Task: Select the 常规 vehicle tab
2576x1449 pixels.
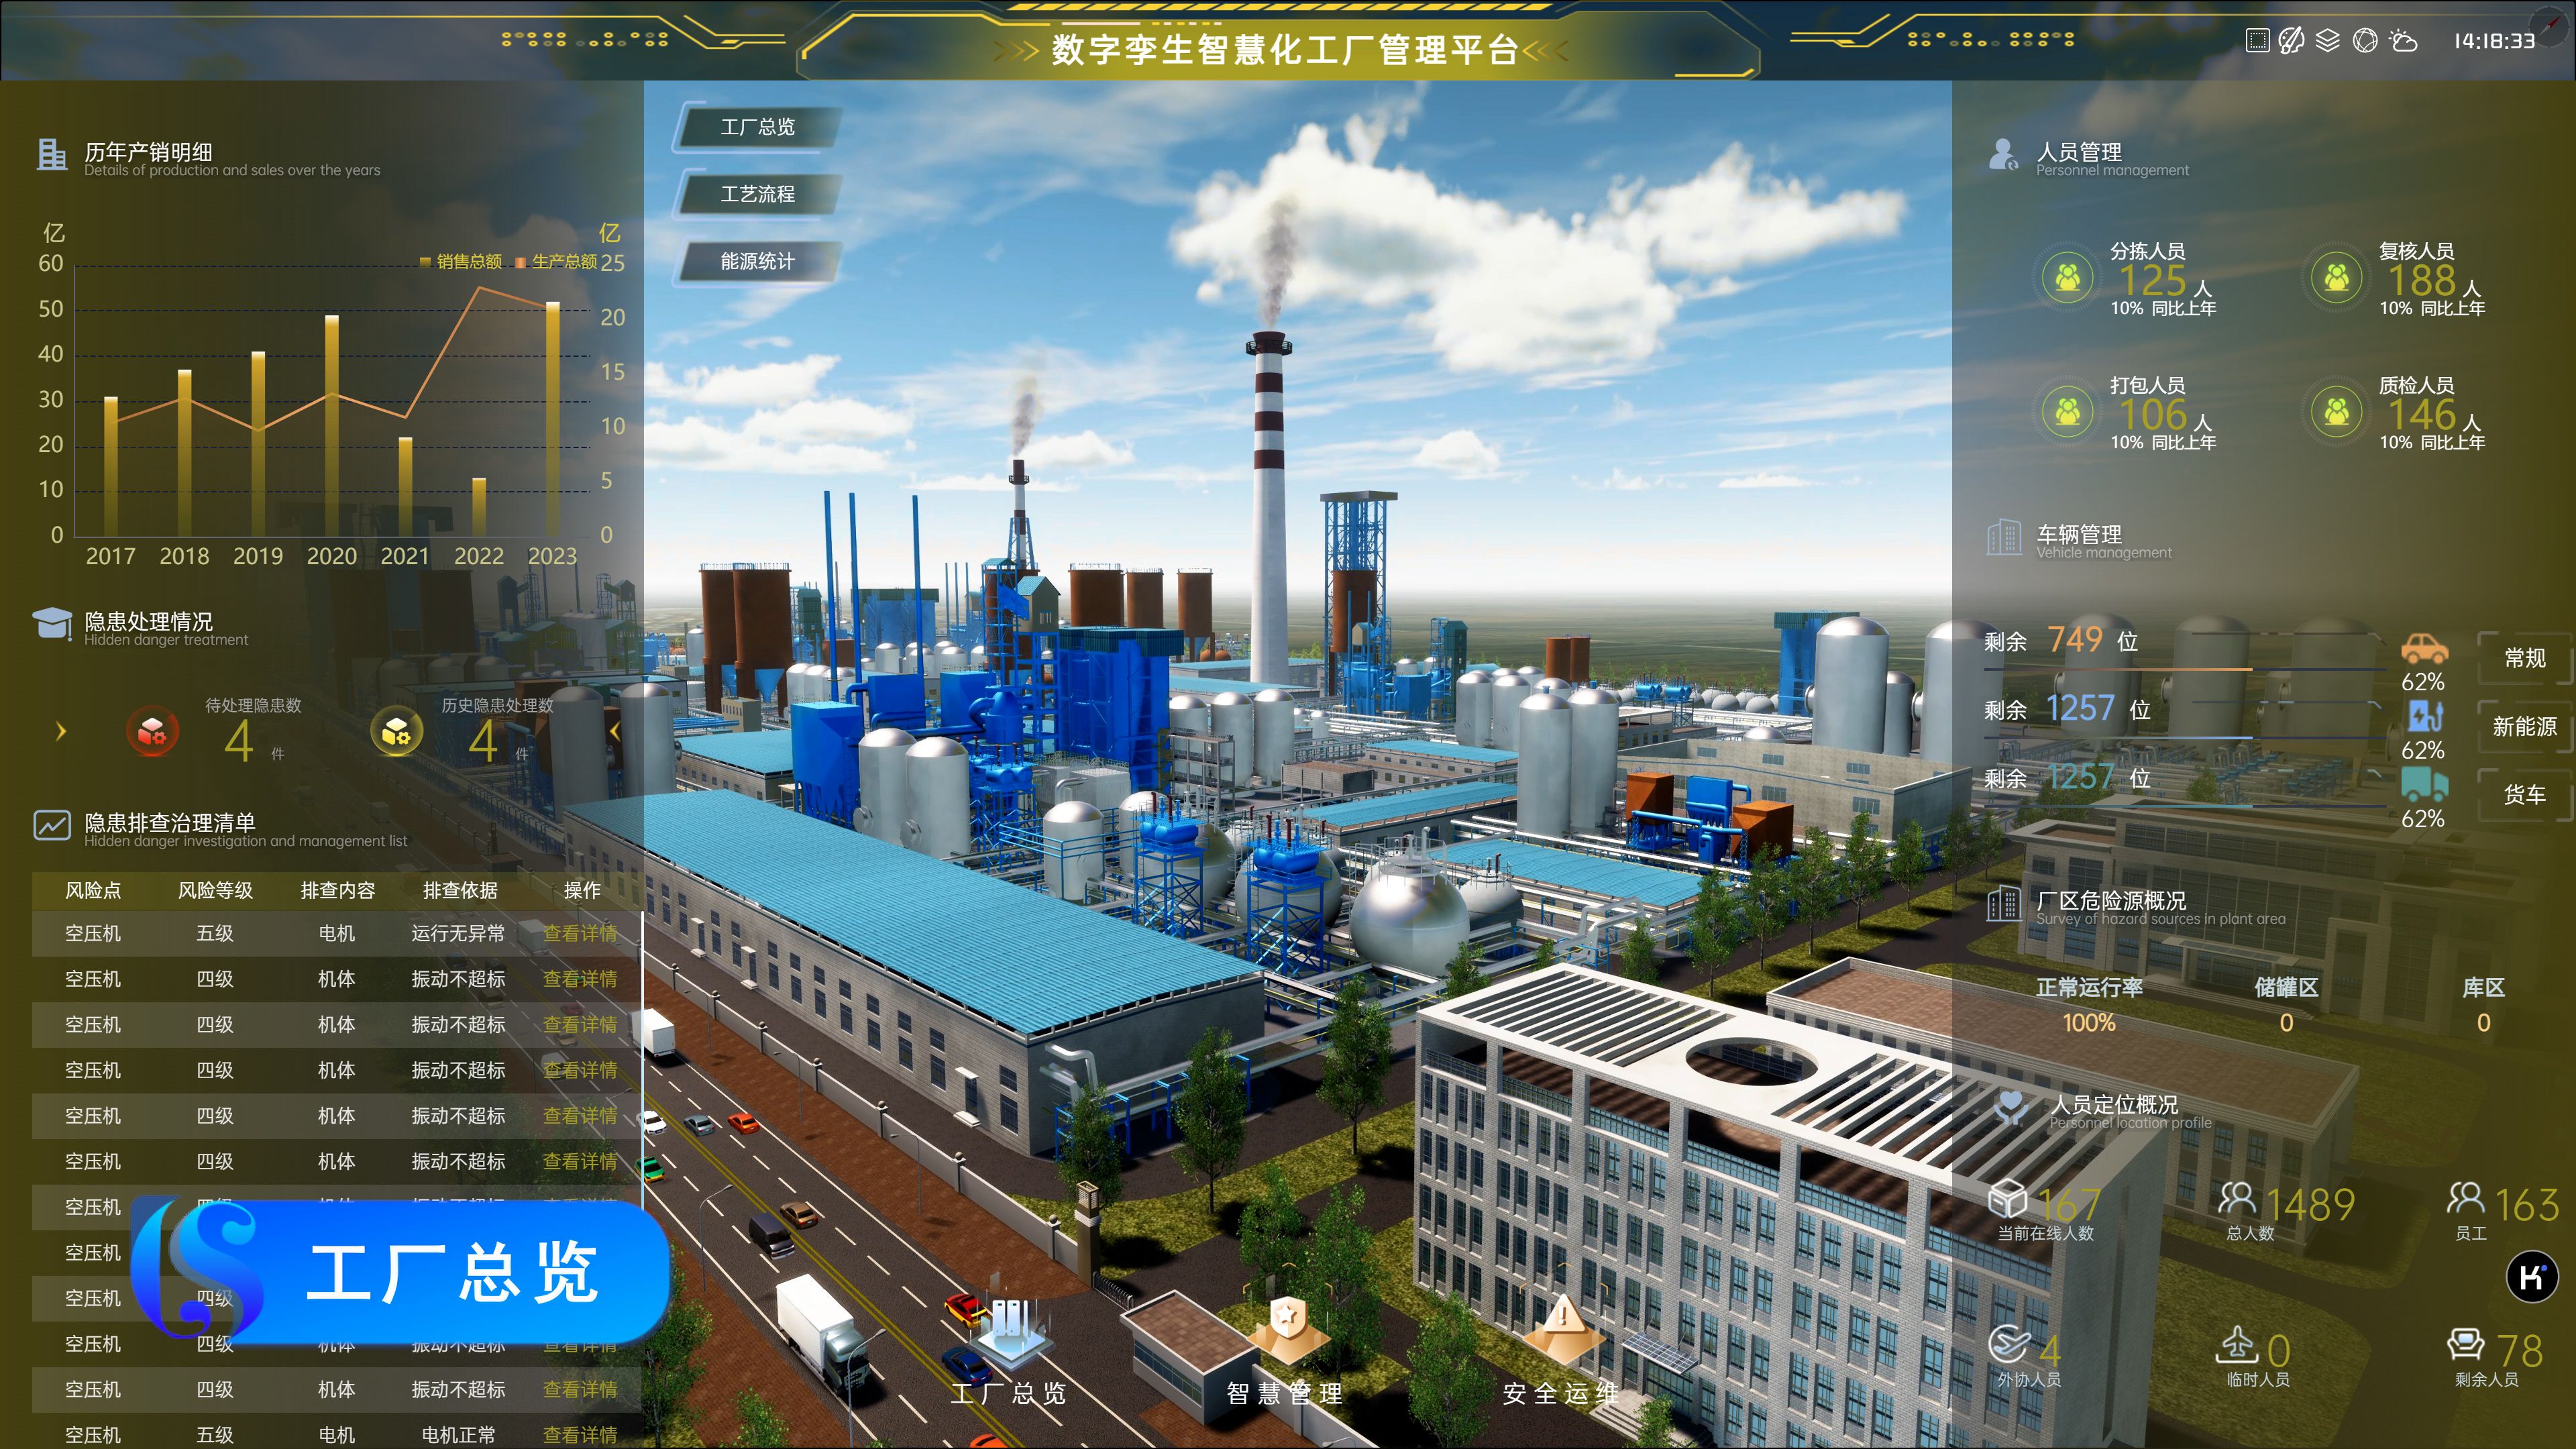Action: 2525,658
